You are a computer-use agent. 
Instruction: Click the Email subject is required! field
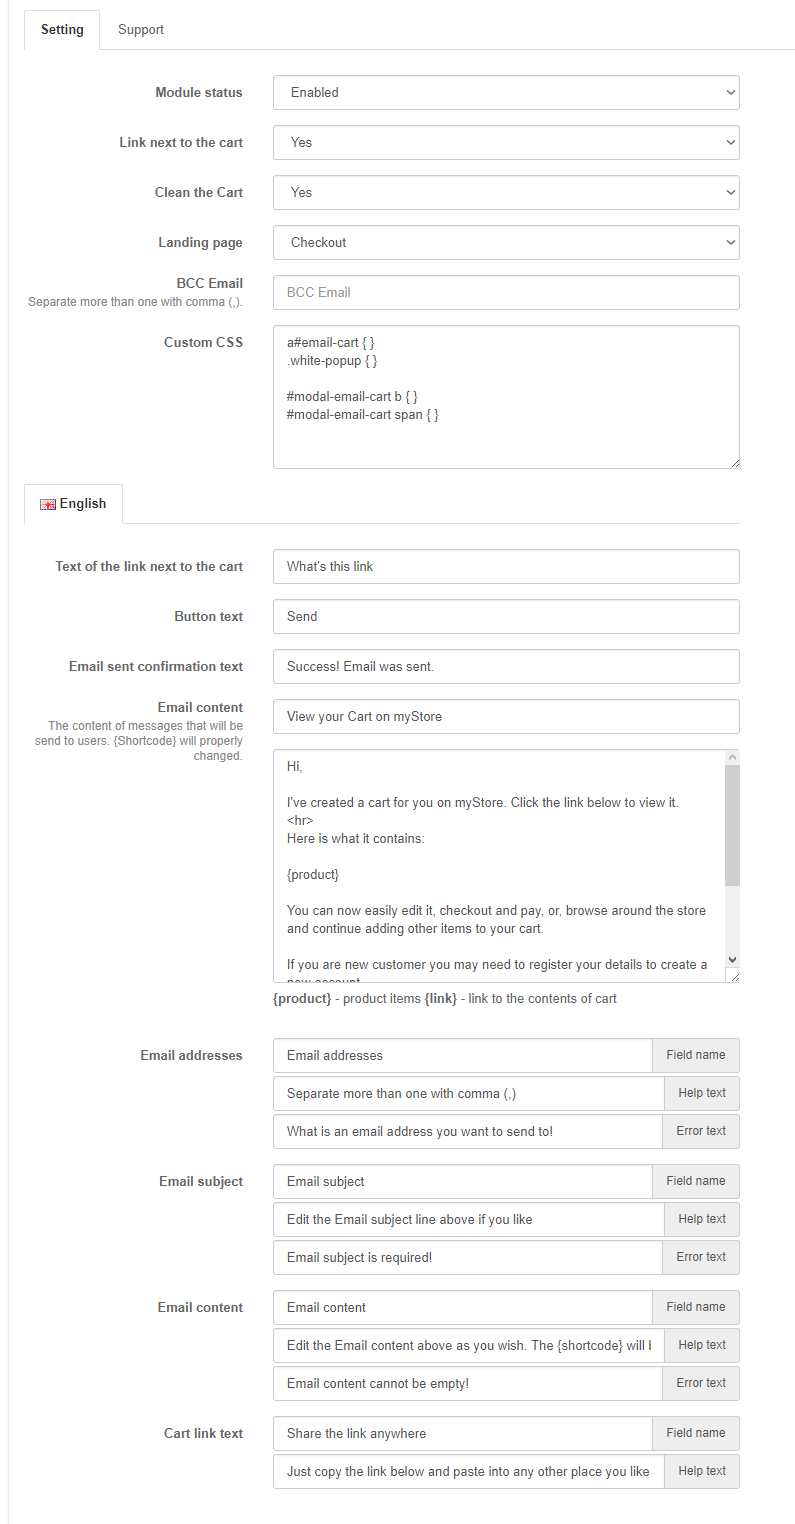[467, 1257]
